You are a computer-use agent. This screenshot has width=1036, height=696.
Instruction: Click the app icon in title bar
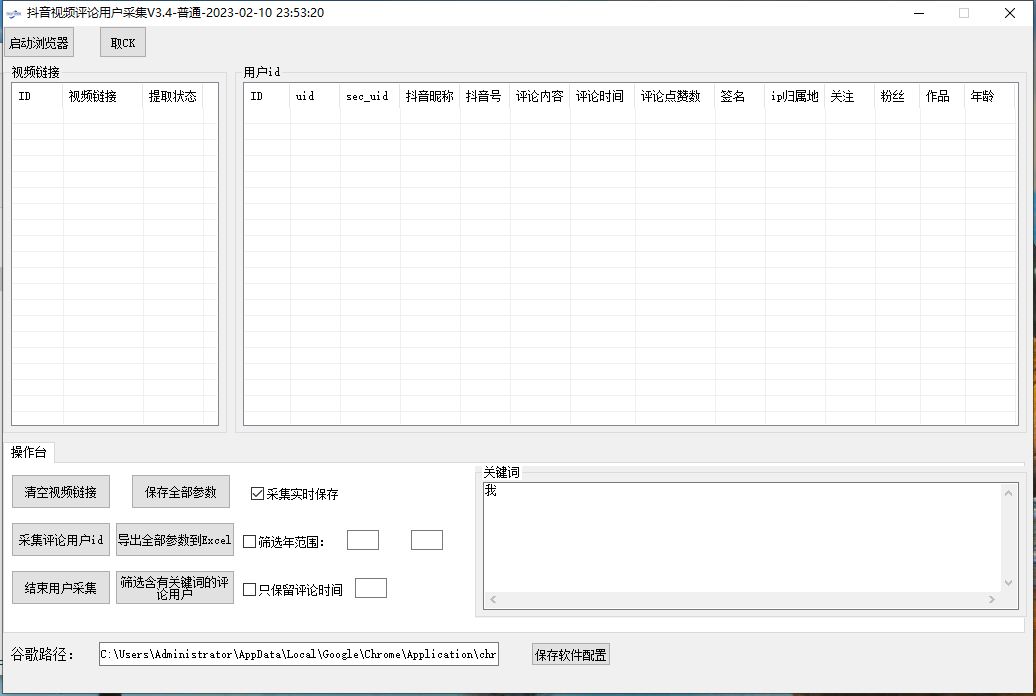14,13
